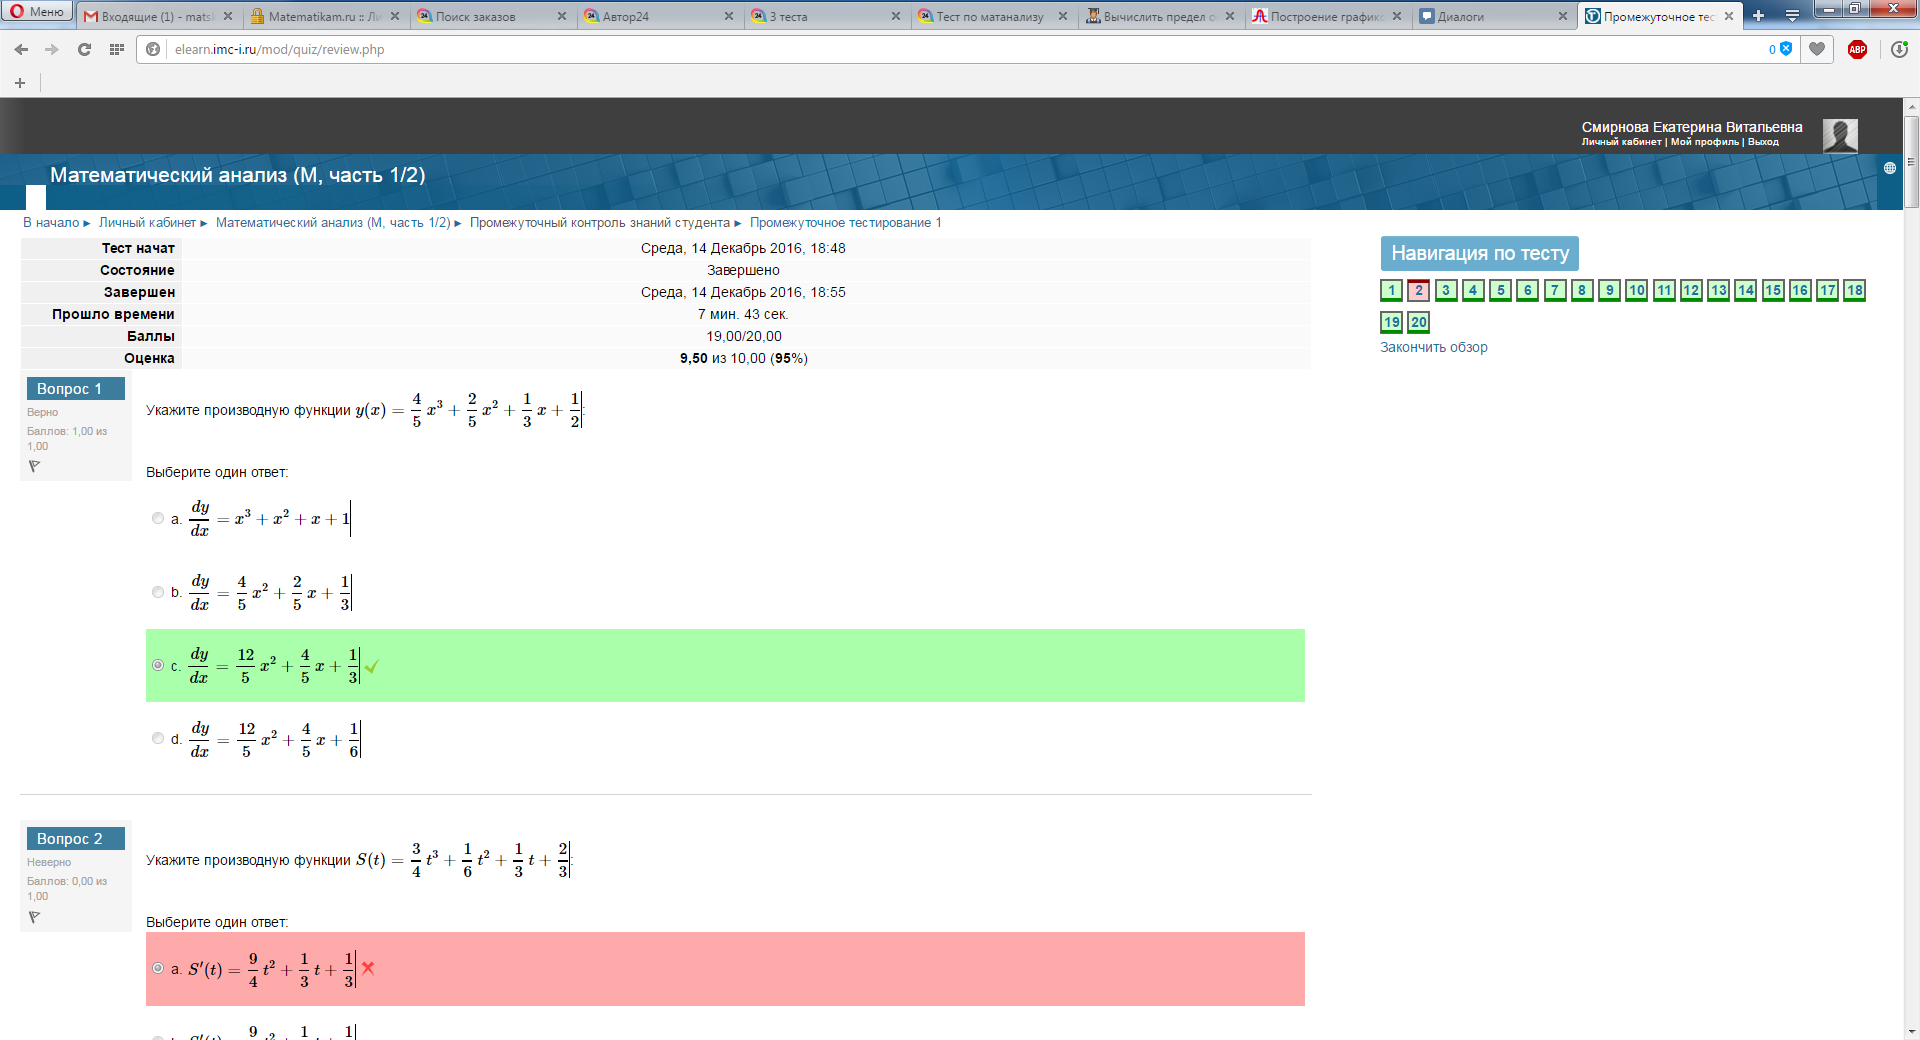Open Speed Dial grid icon

(117, 49)
